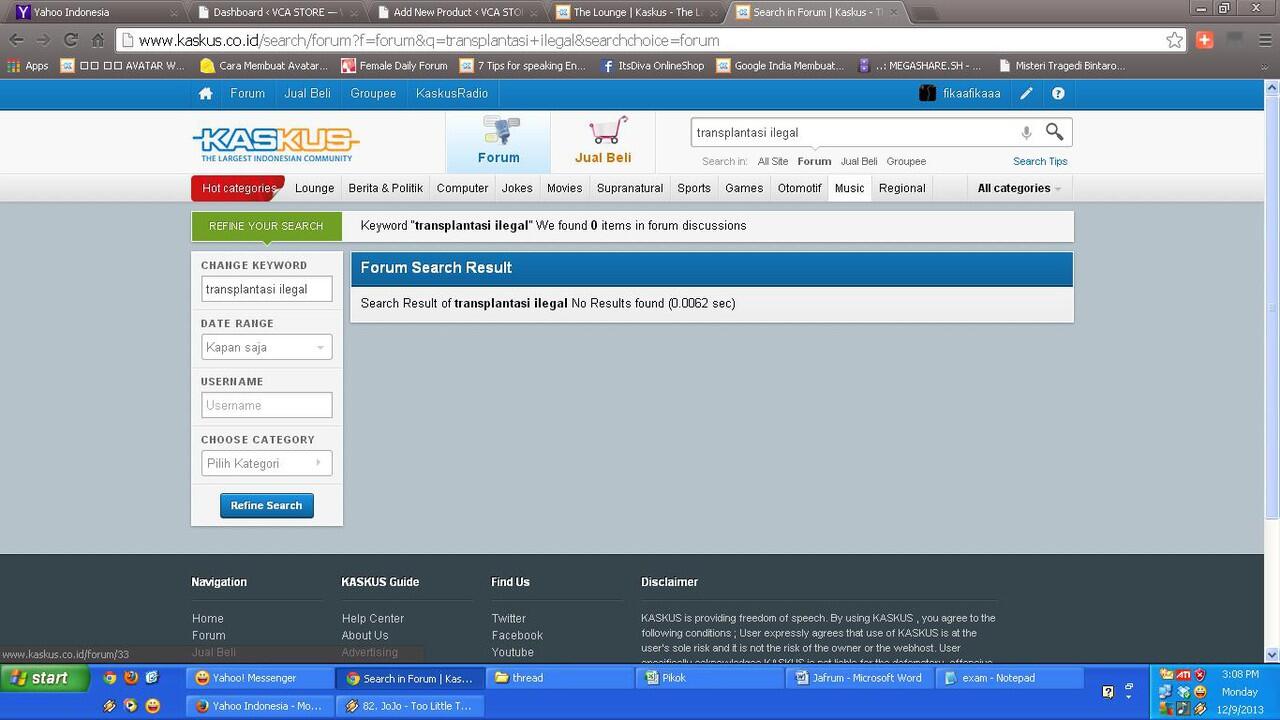Set search scope to Groupee

pos(906,161)
